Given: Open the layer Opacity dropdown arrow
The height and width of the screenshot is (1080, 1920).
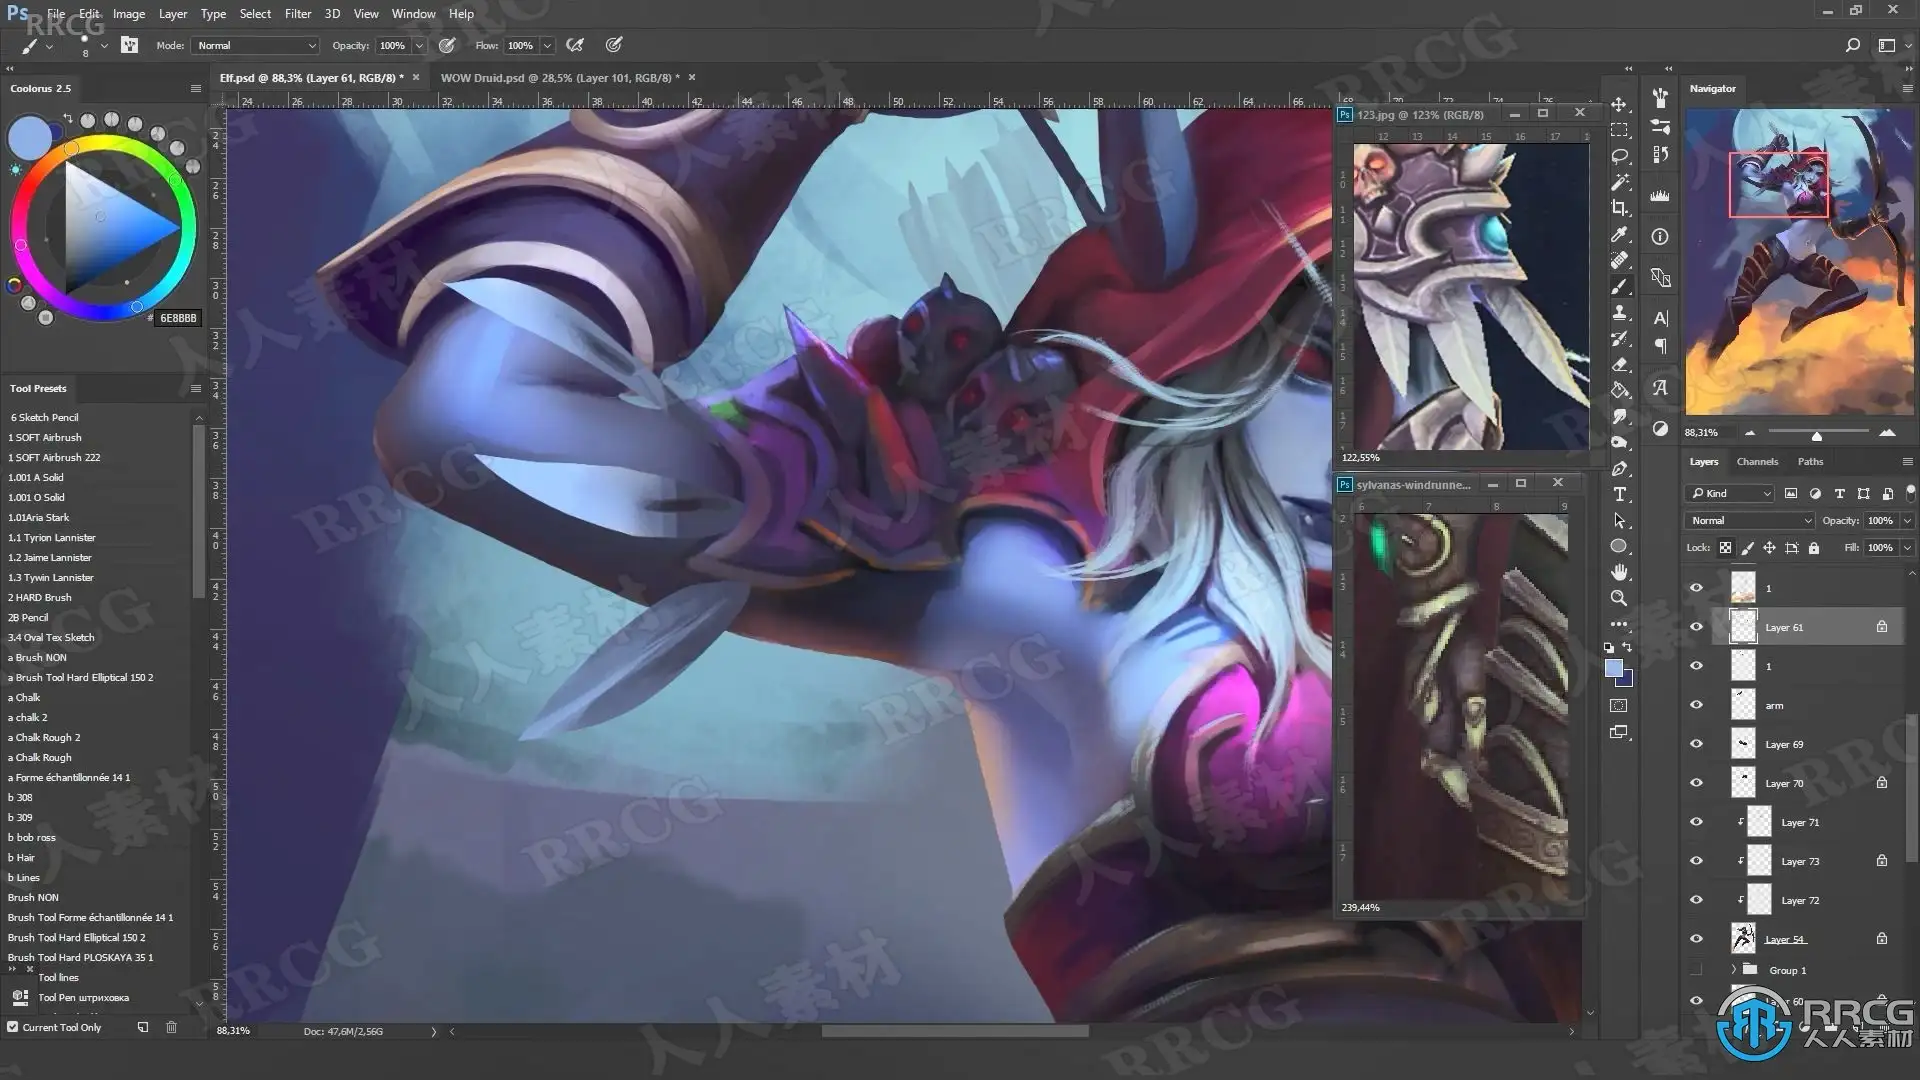Looking at the screenshot, I should [x=1907, y=520].
